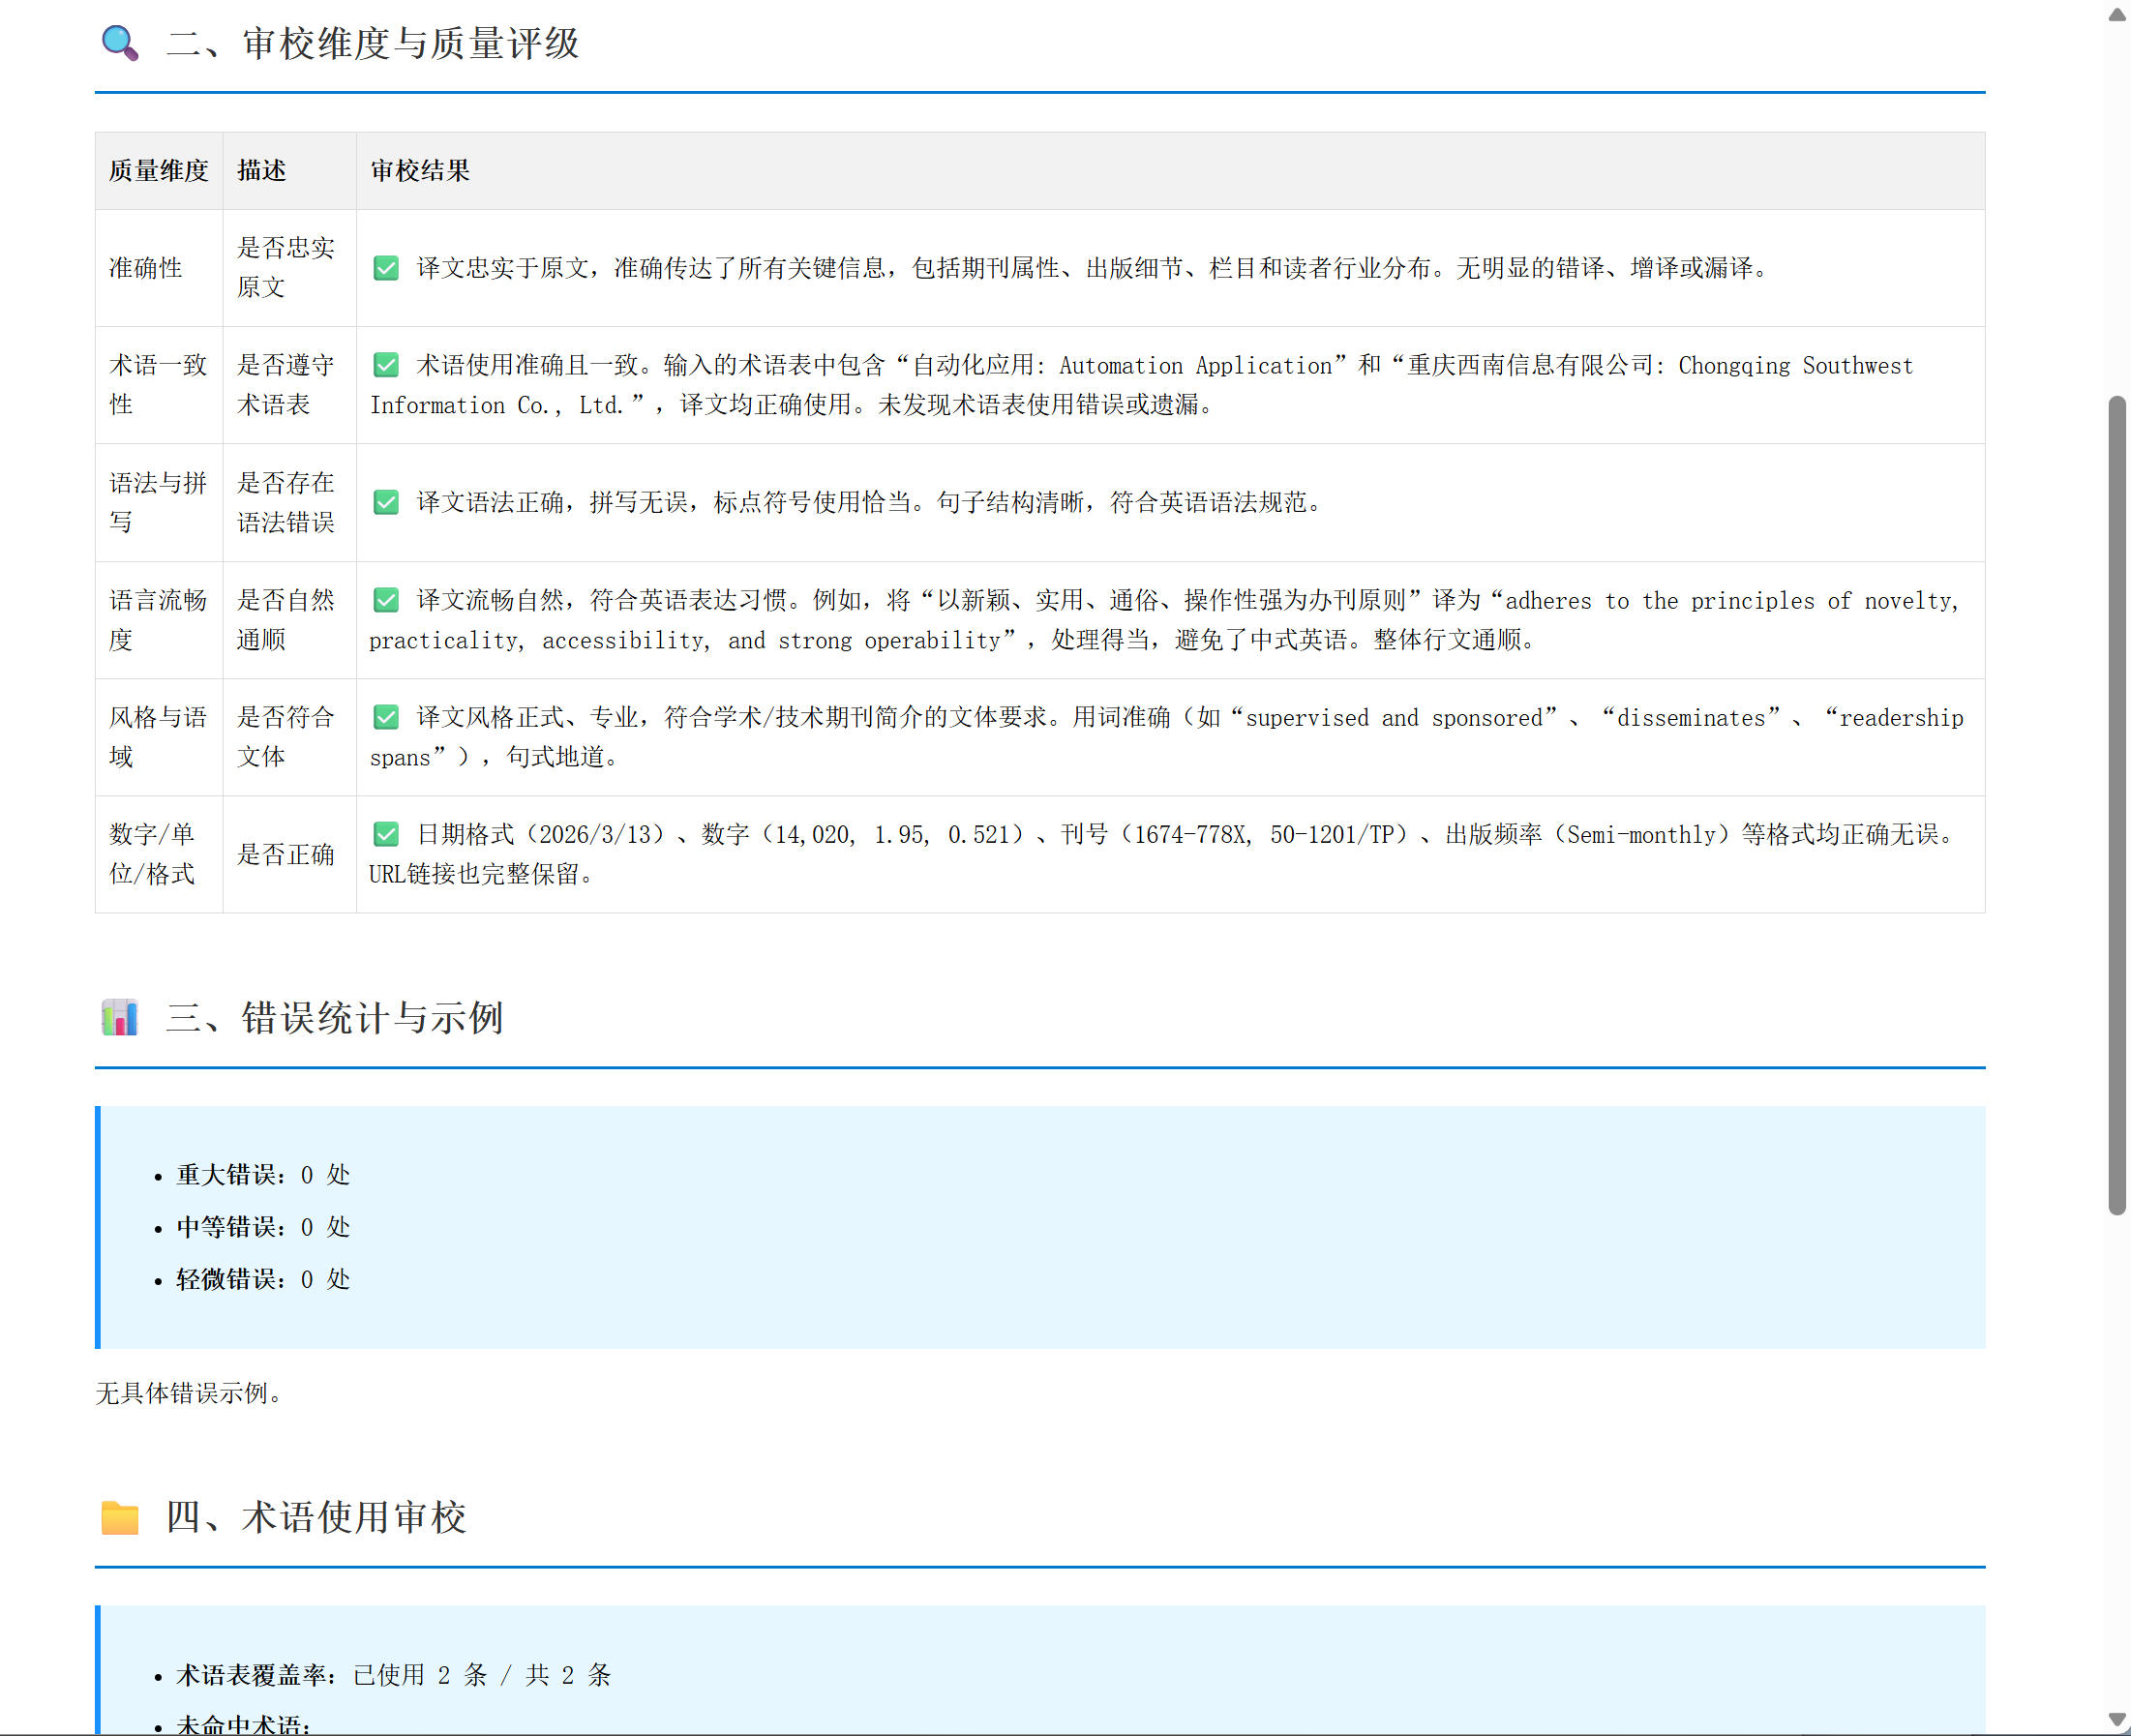The image size is (2131, 1736).
Task: Click the folder icon beside 术语使用审校
Action: pyautogui.click(x=120, y=1517)
